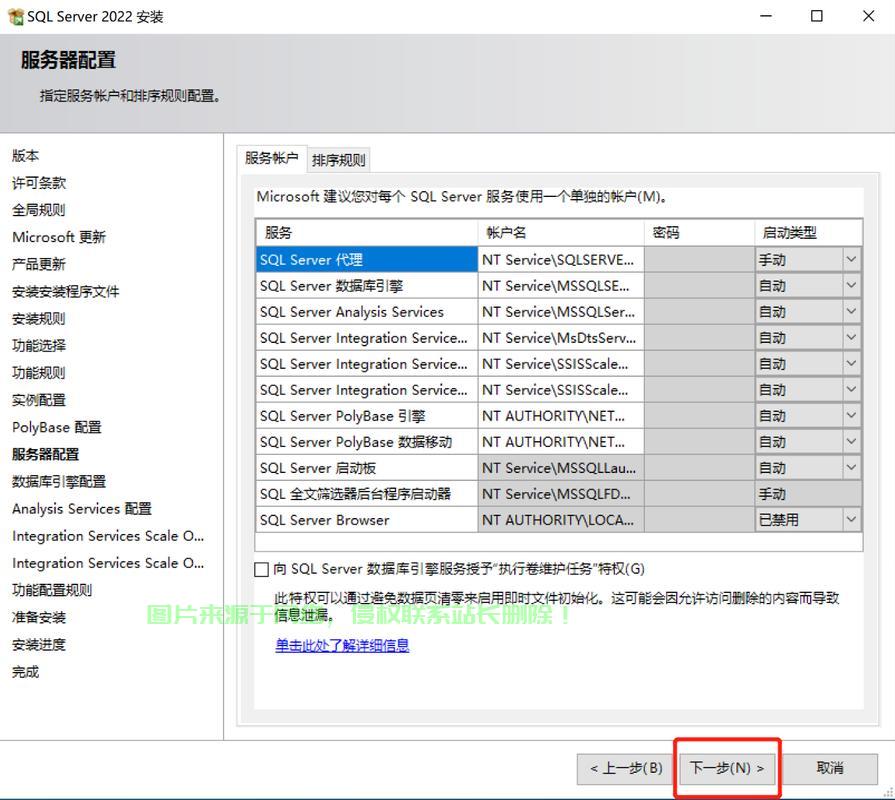The width and height of the screenshot is (895, 800).
Task: Go to Analysis Services 配置 step in sidebar
Action: pyautogui.click(x=82, y=508)
